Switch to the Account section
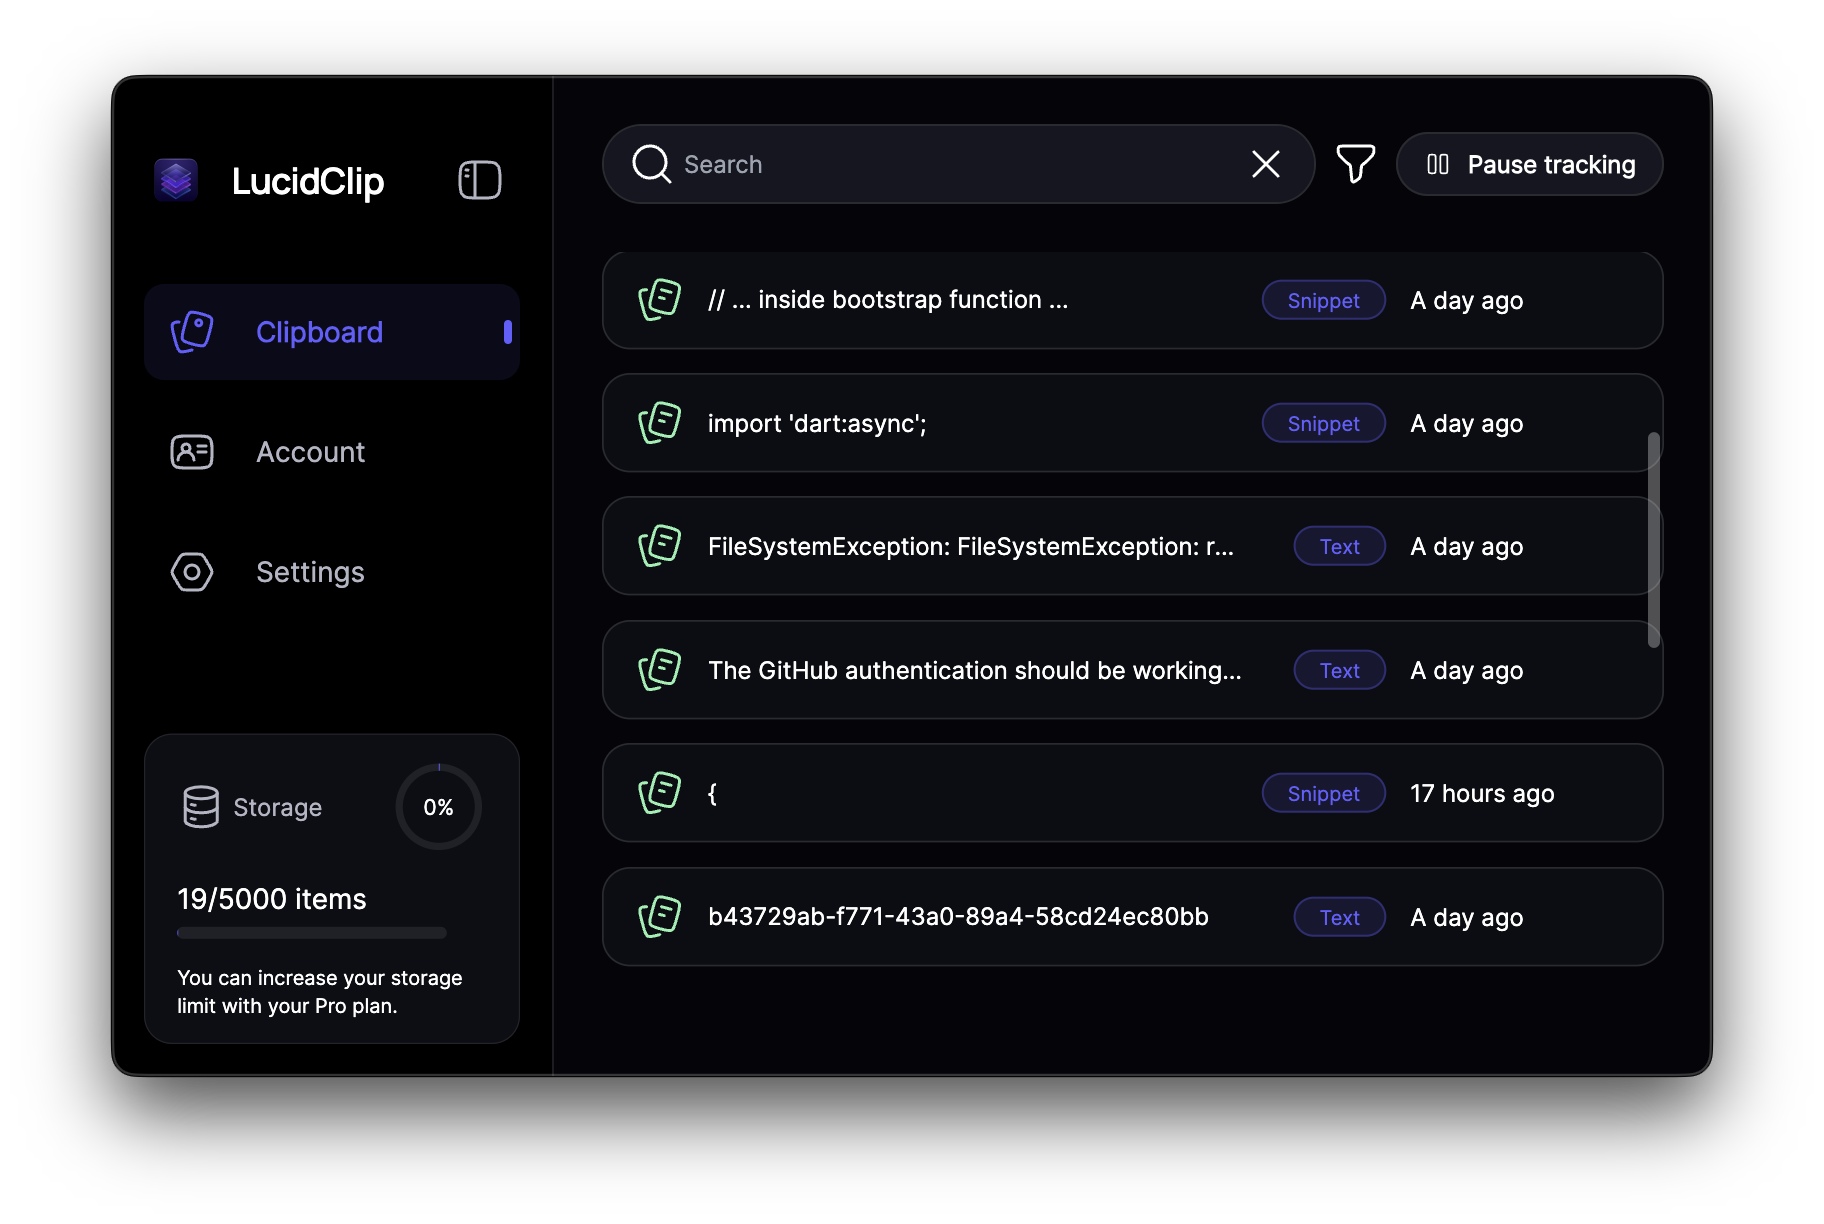Screen dimensions: 1824x1224 310,452
